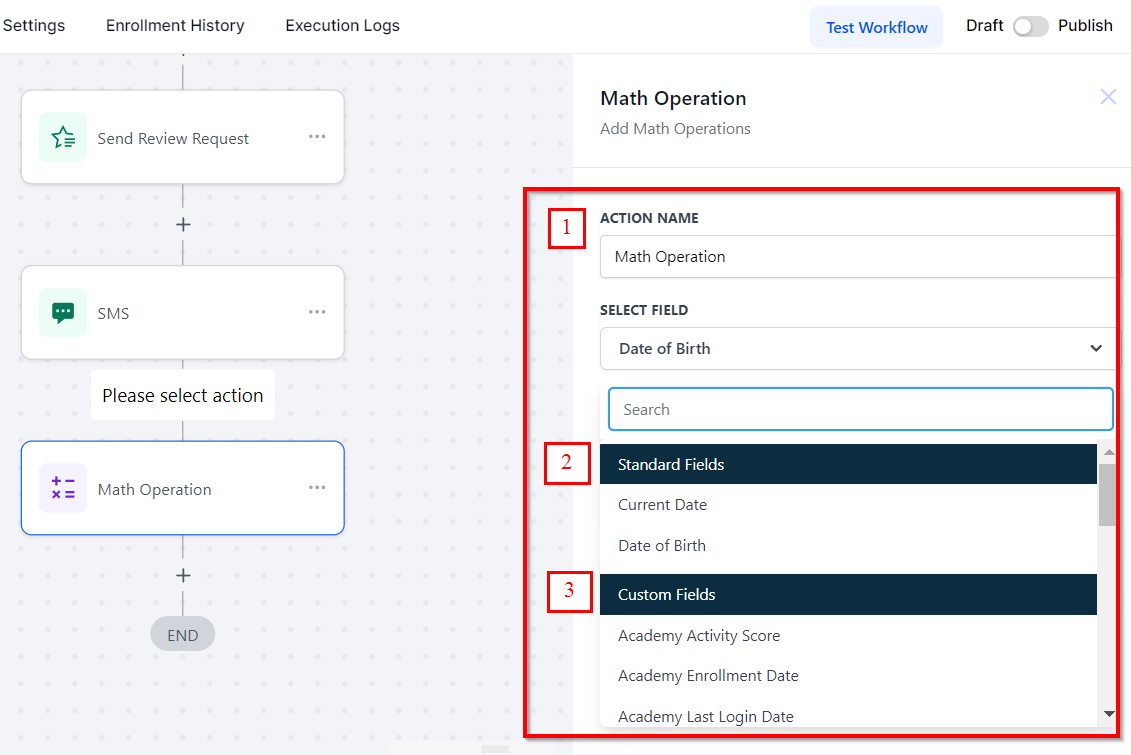Screen dimensions: 1131x755
Task: Select Current Date option
Action: tap(848, 505)
